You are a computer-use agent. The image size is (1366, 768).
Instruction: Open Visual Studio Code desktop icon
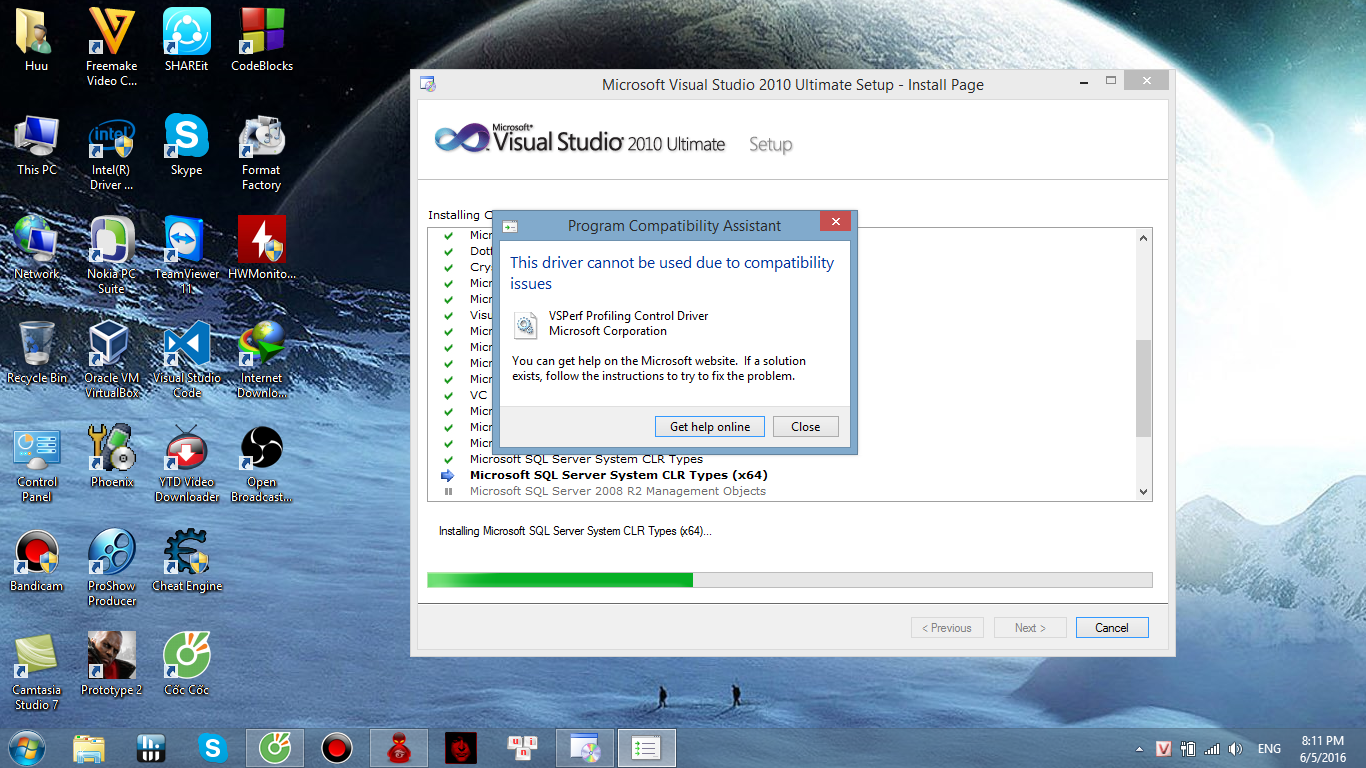point(186,360)
